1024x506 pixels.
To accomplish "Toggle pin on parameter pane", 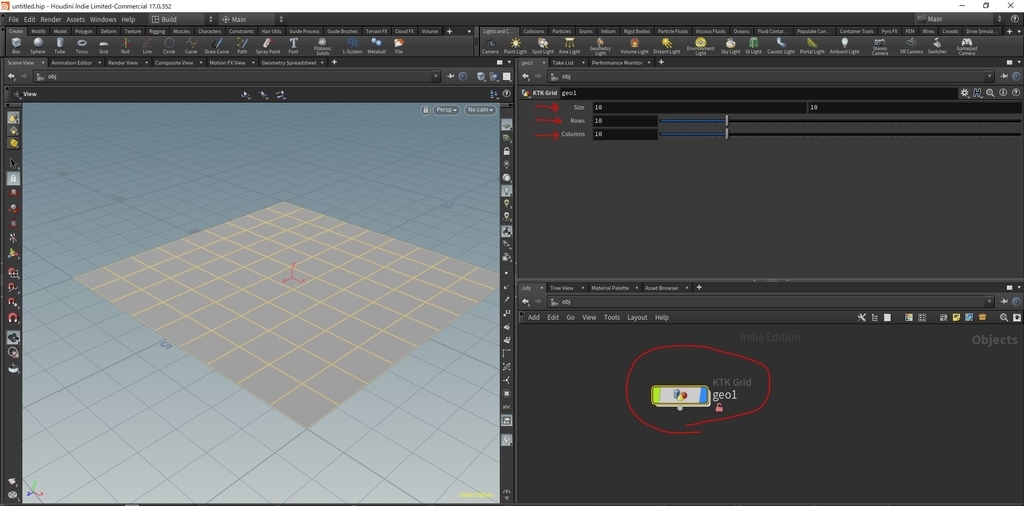I will (1004, 76).
